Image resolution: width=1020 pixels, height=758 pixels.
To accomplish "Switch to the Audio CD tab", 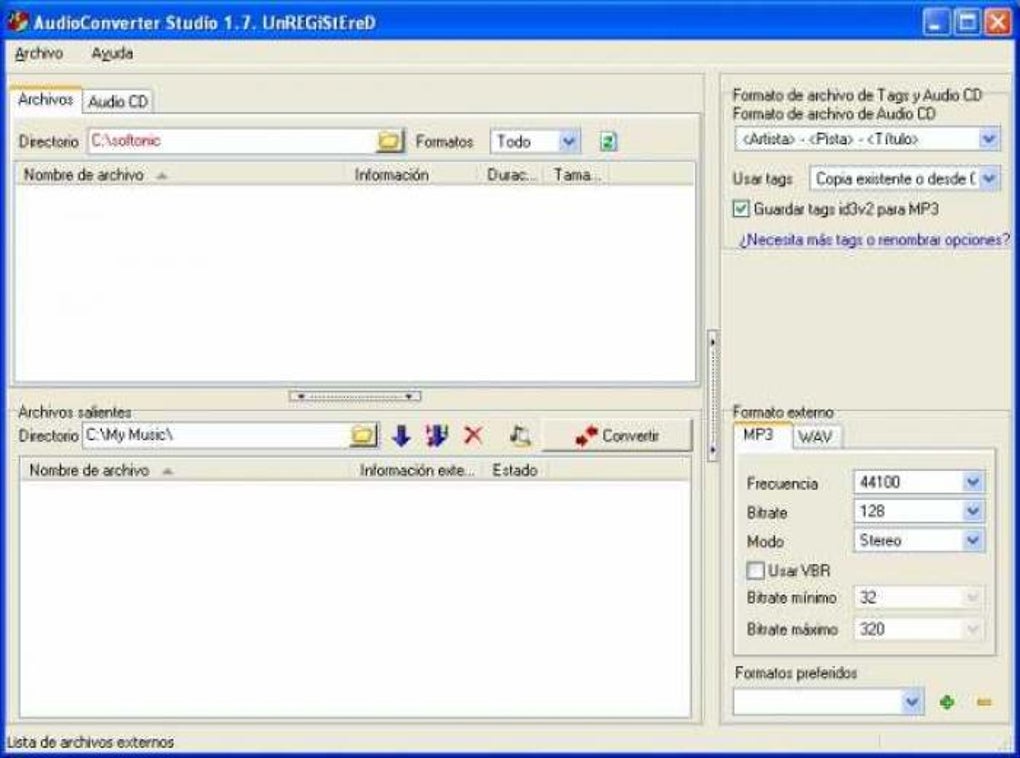I will (119, 101).
